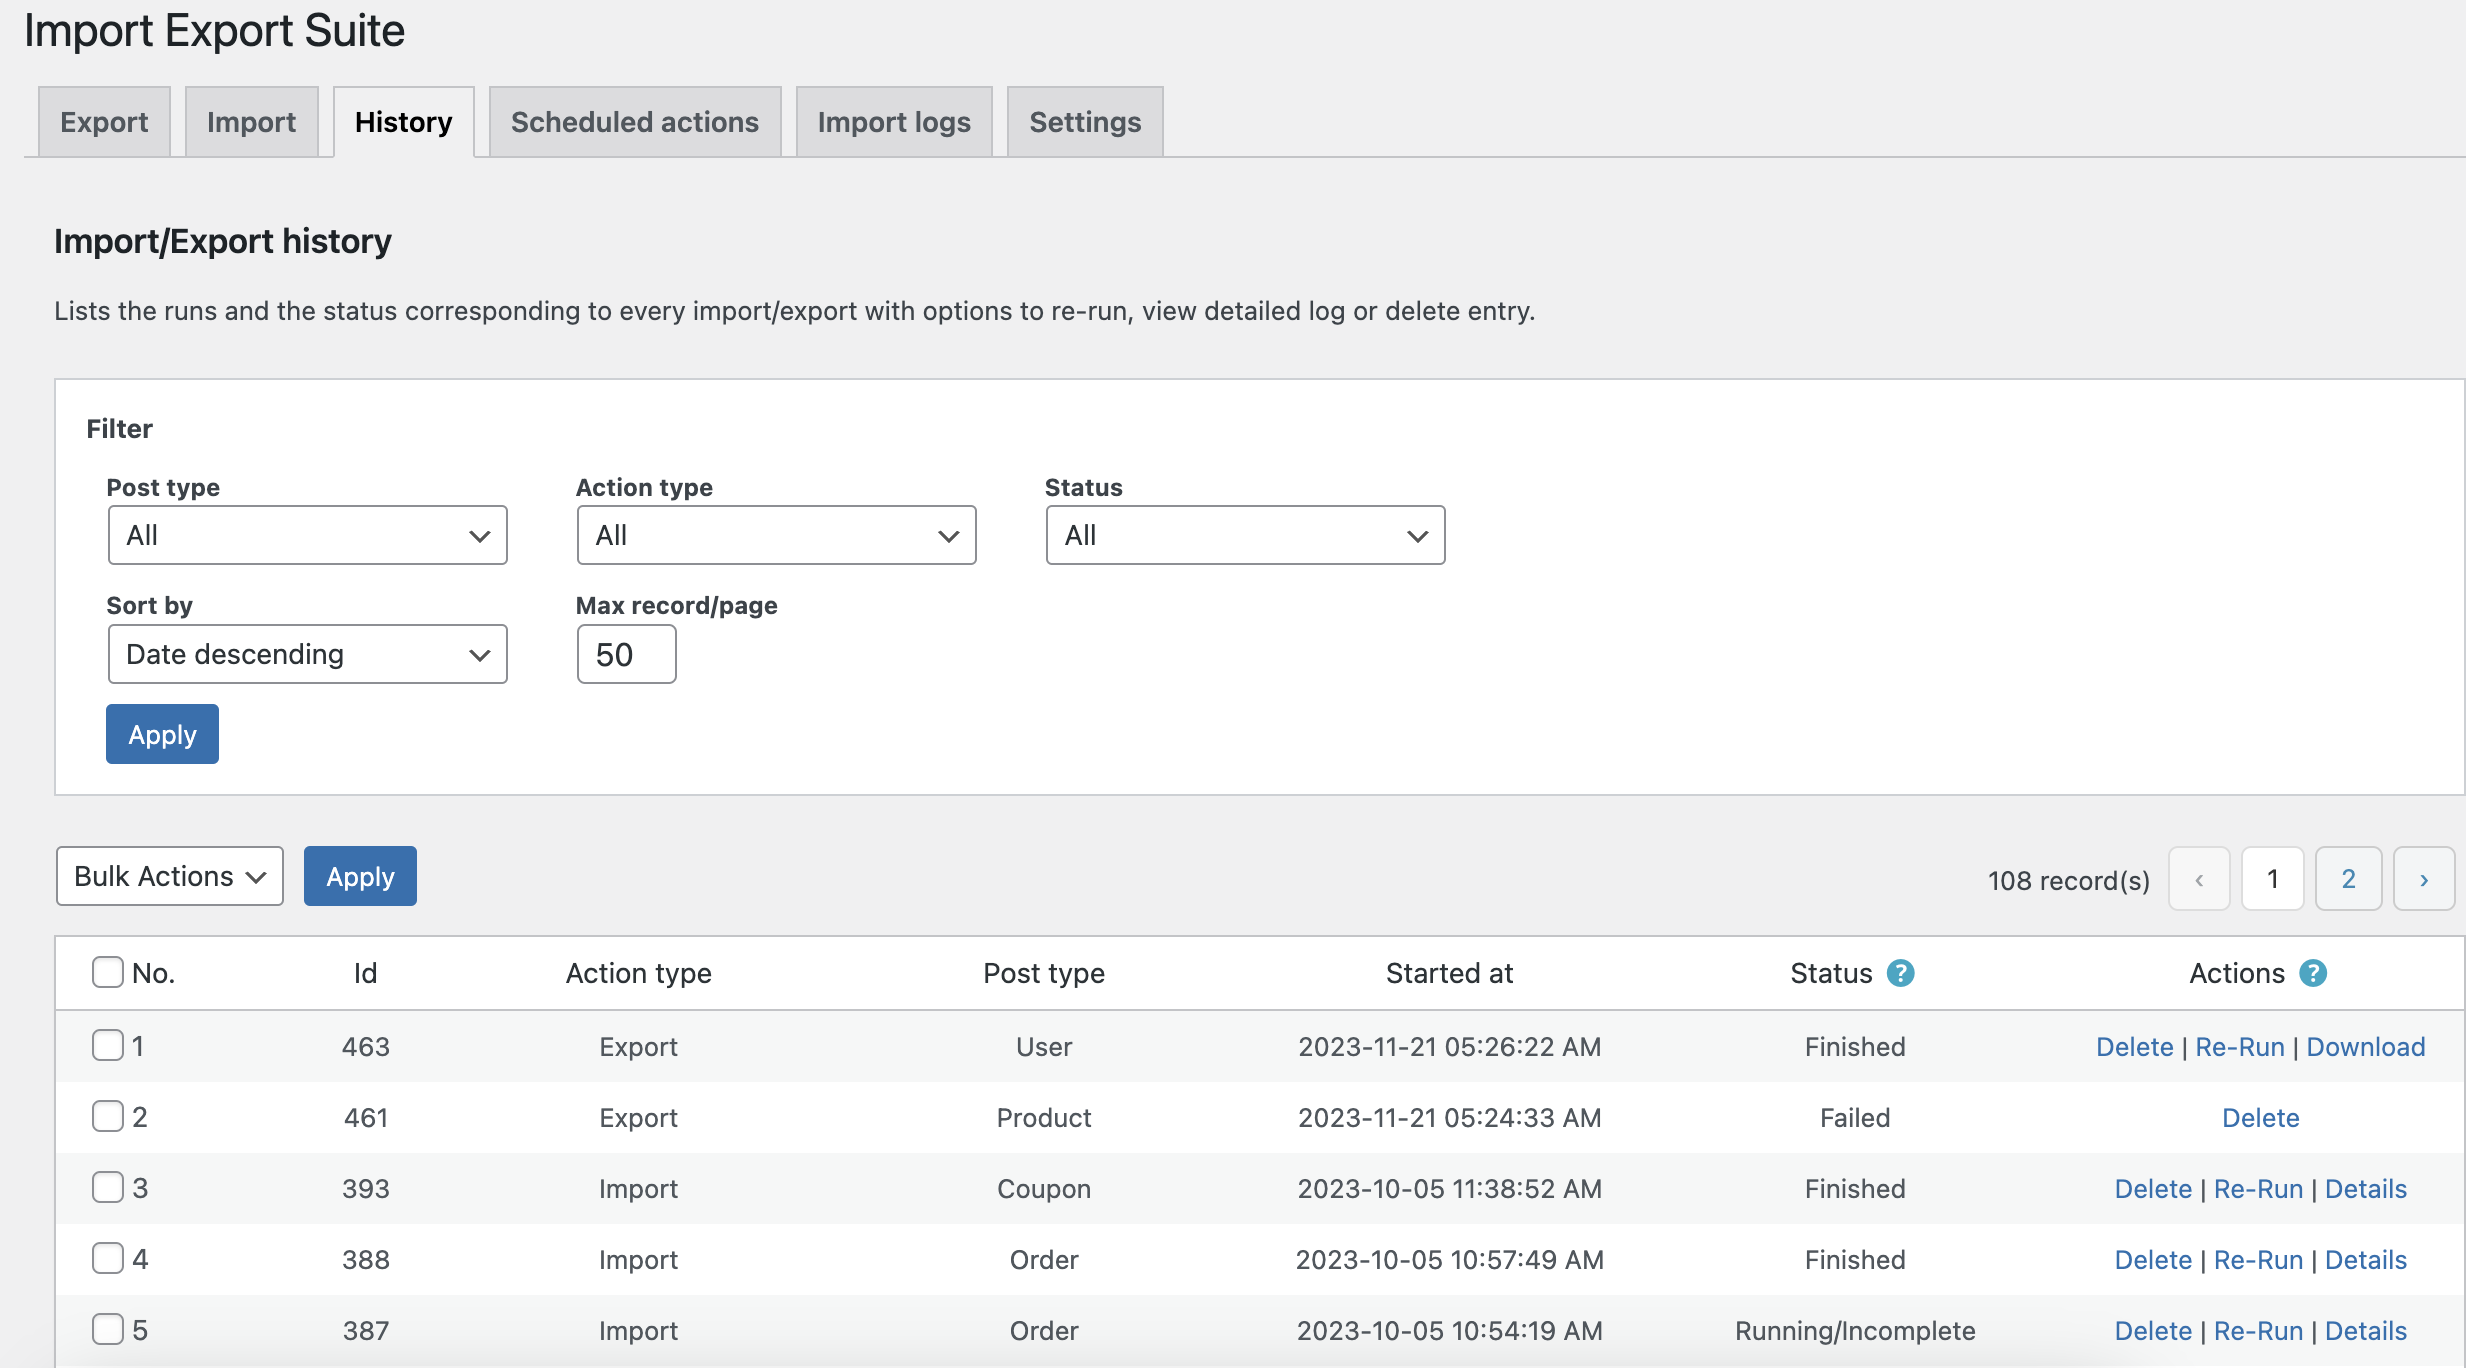Open the Post type dropdown
The height and width of the screenshot is (1368, 2466).
tap(306, 535)
